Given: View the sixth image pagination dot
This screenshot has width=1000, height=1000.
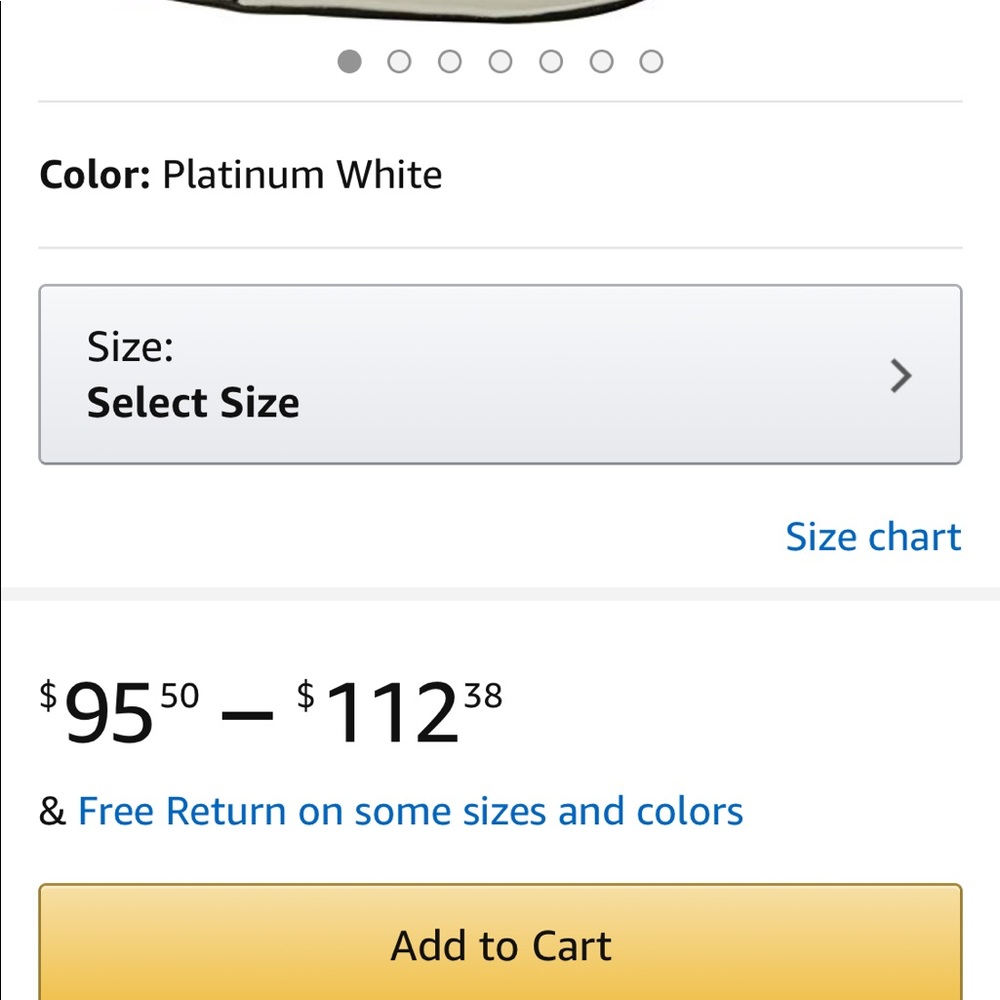Looking at the screenshot, I should [x=601, y=62].
